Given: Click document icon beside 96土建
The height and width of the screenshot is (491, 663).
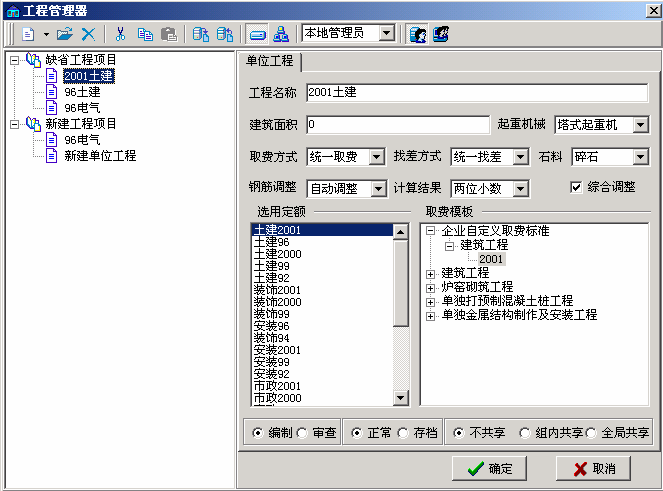Looking at the screenshot, I should 52,92.
